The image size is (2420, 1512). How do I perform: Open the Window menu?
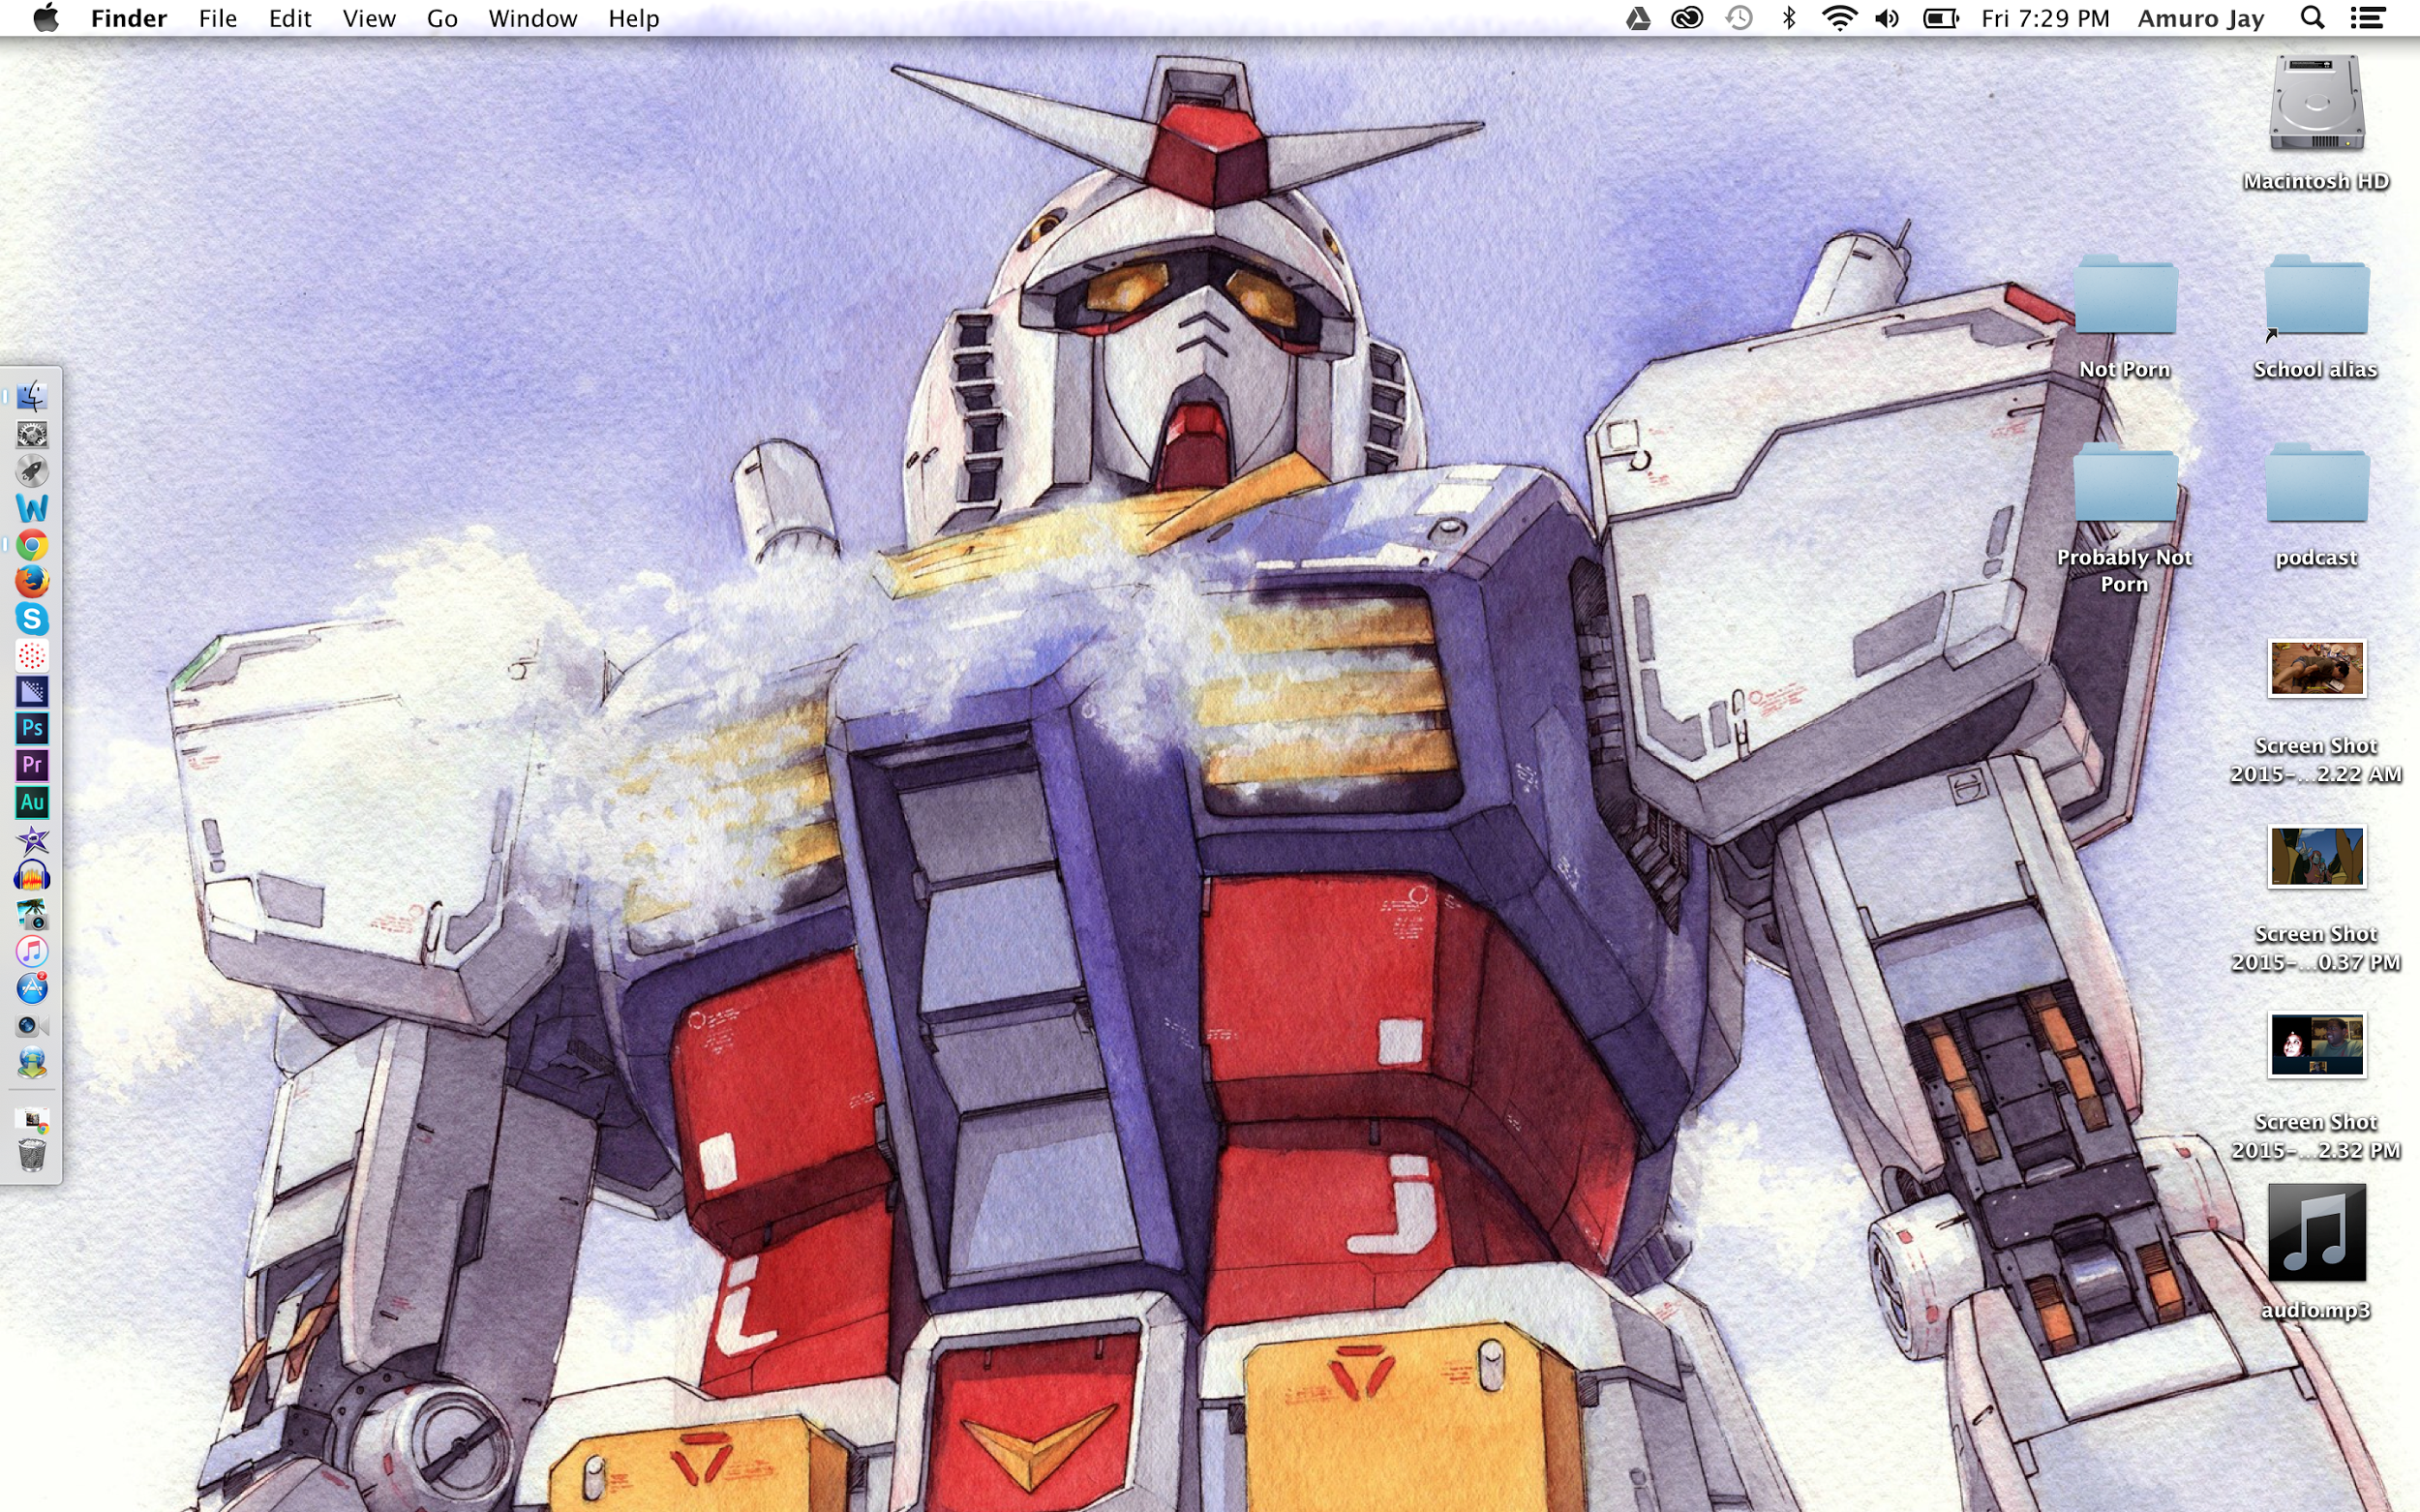[x=533, y=18]
